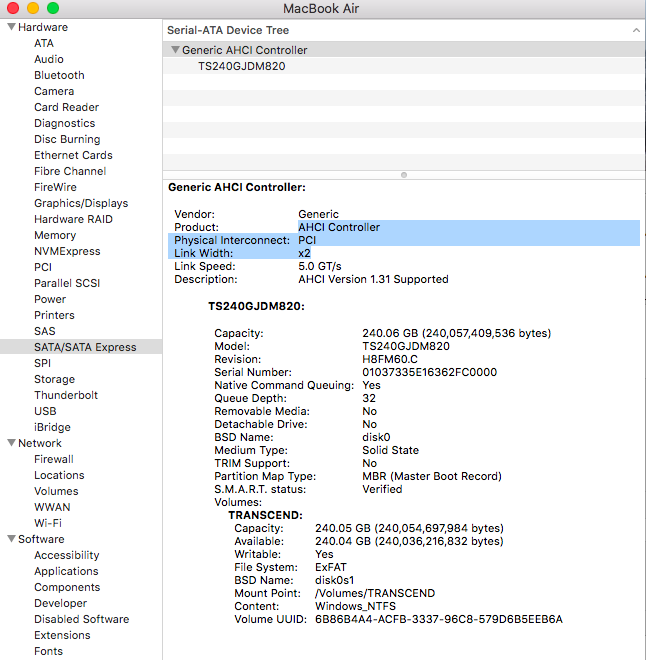Click the AHCI Controller product value

pyautogui.click(x=339, y=227)
